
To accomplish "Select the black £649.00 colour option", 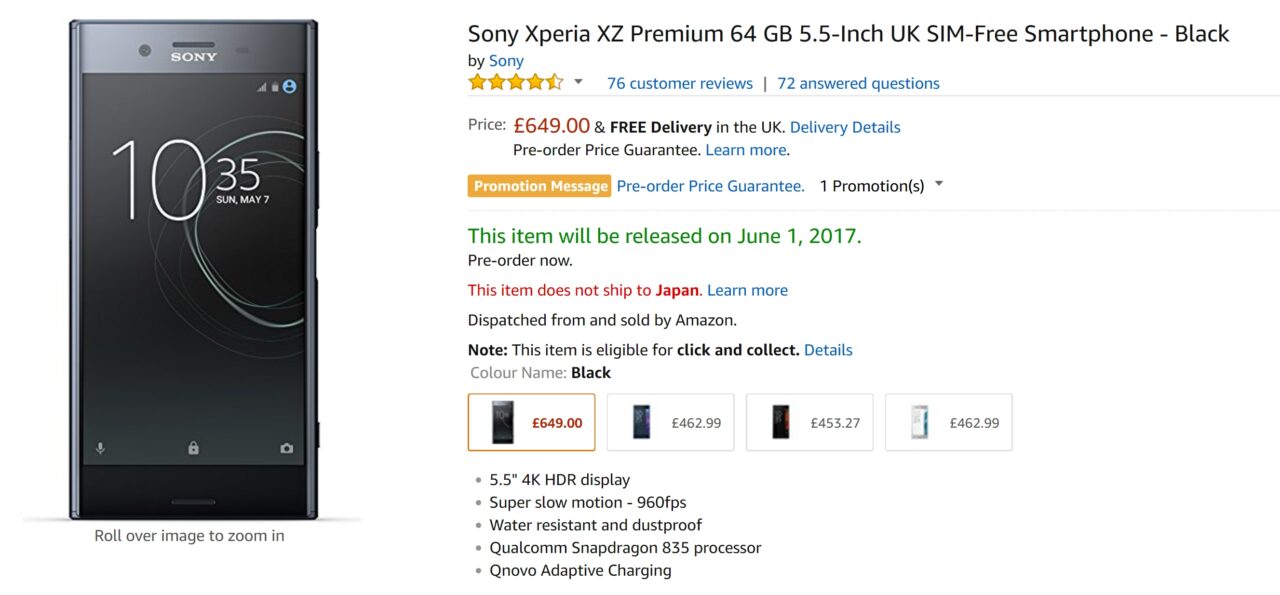I will pos(531,422).
